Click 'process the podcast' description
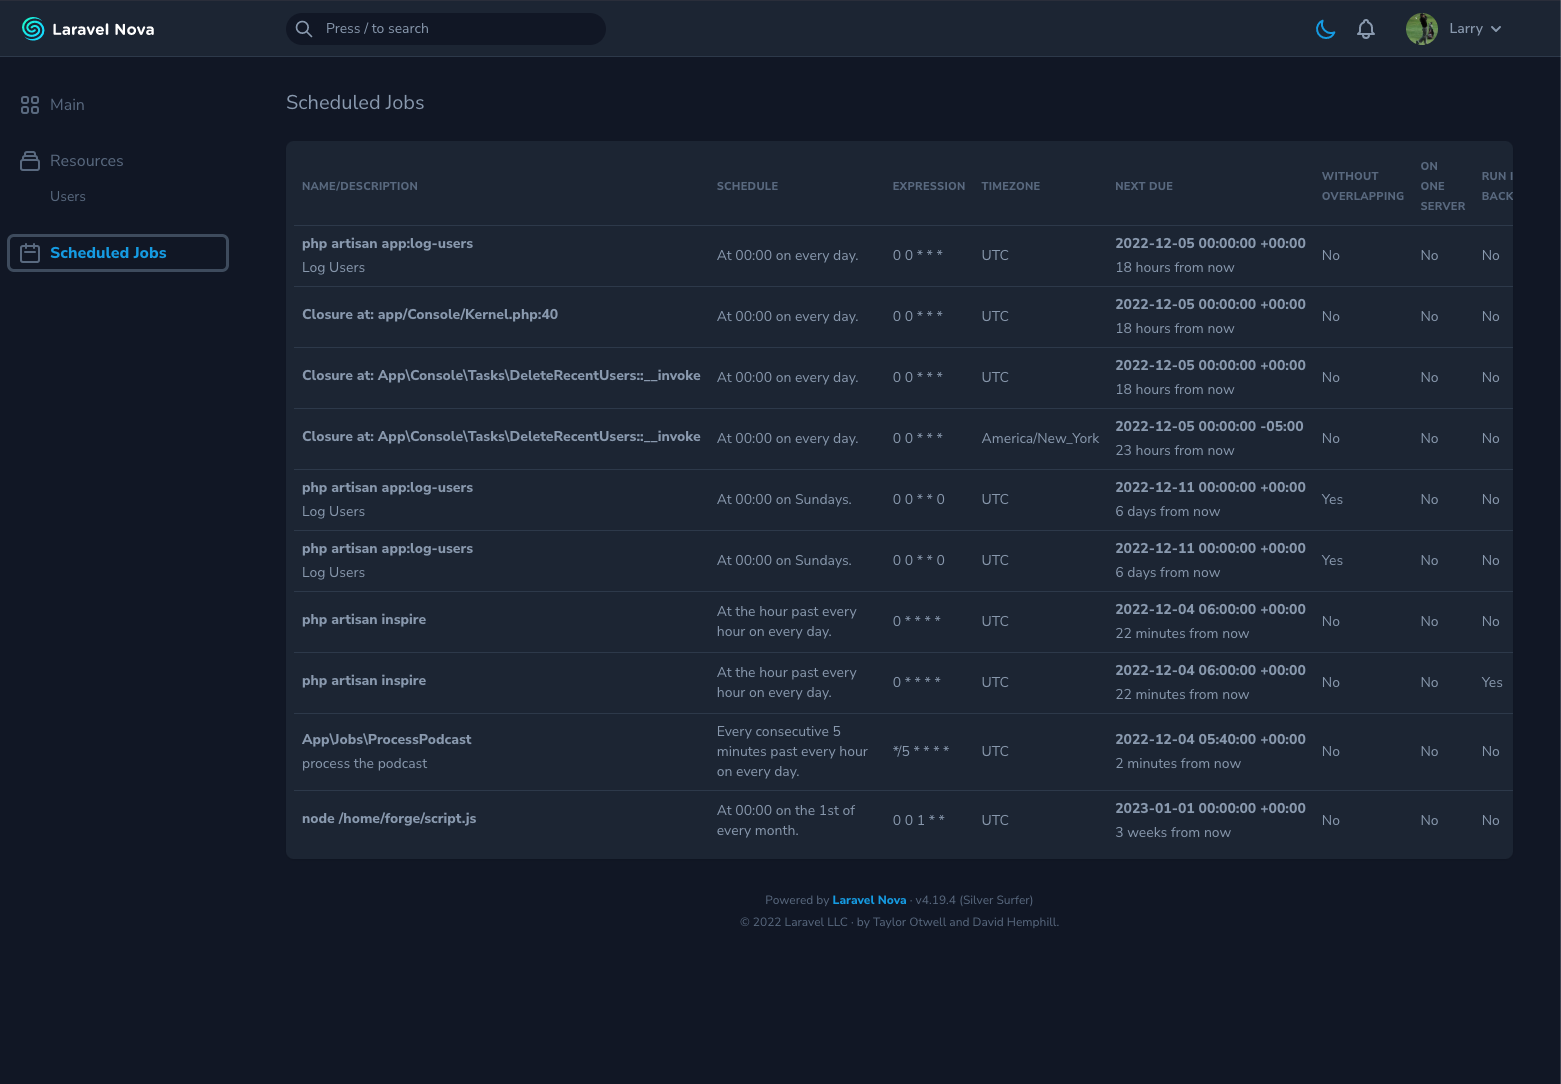This screenshot has width=1561, height=1084. pos(364,764)
